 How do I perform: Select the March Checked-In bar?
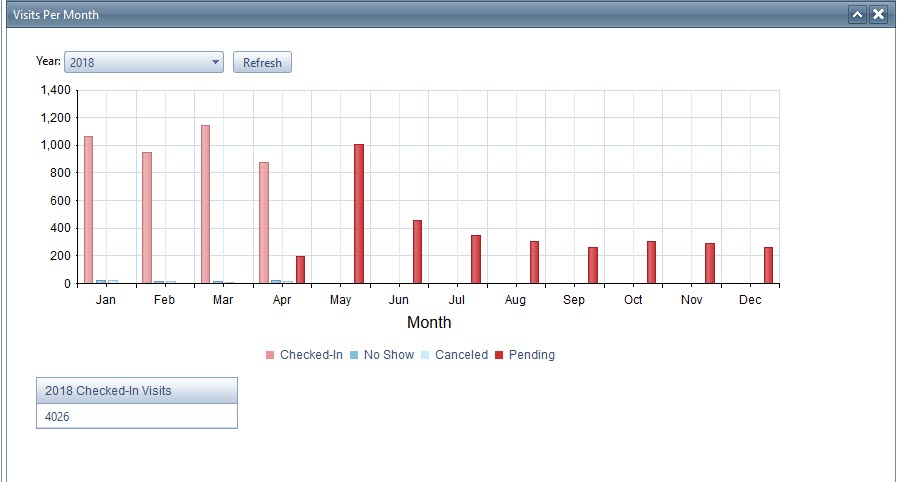205,205
